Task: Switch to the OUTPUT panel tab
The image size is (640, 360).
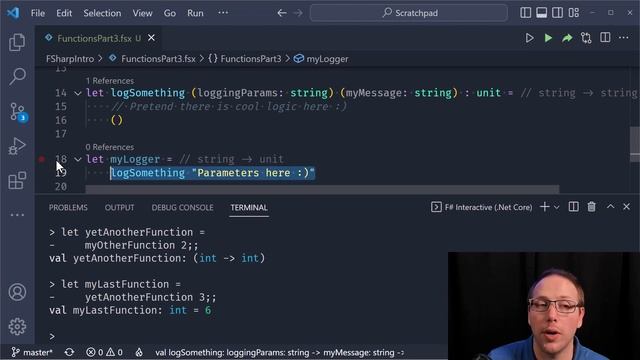Action: coord(120,208)
